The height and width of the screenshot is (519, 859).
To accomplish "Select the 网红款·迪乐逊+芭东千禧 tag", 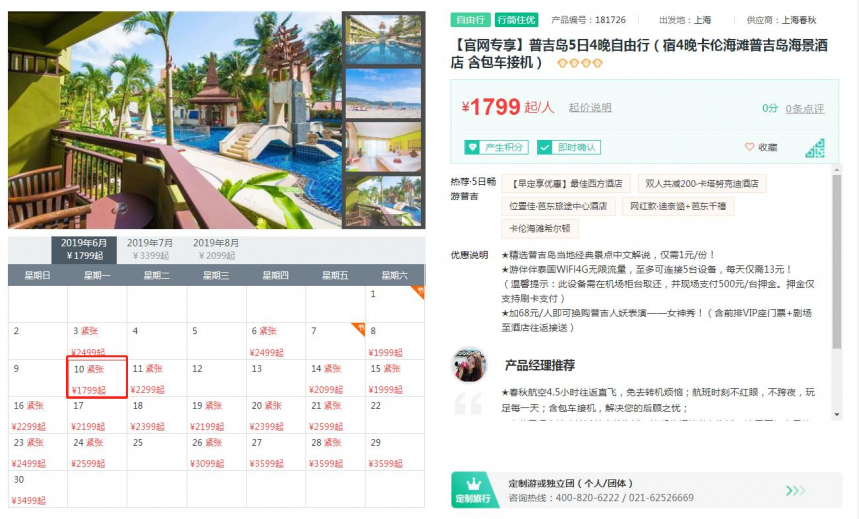I will tap(678, 206).
